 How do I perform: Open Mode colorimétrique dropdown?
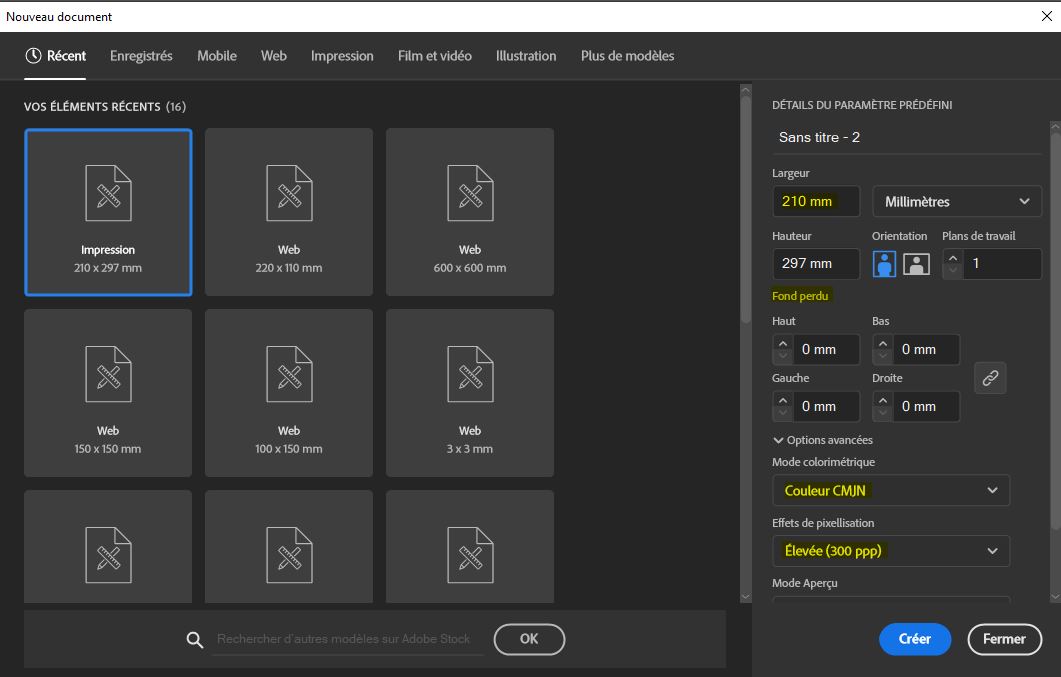891,490
